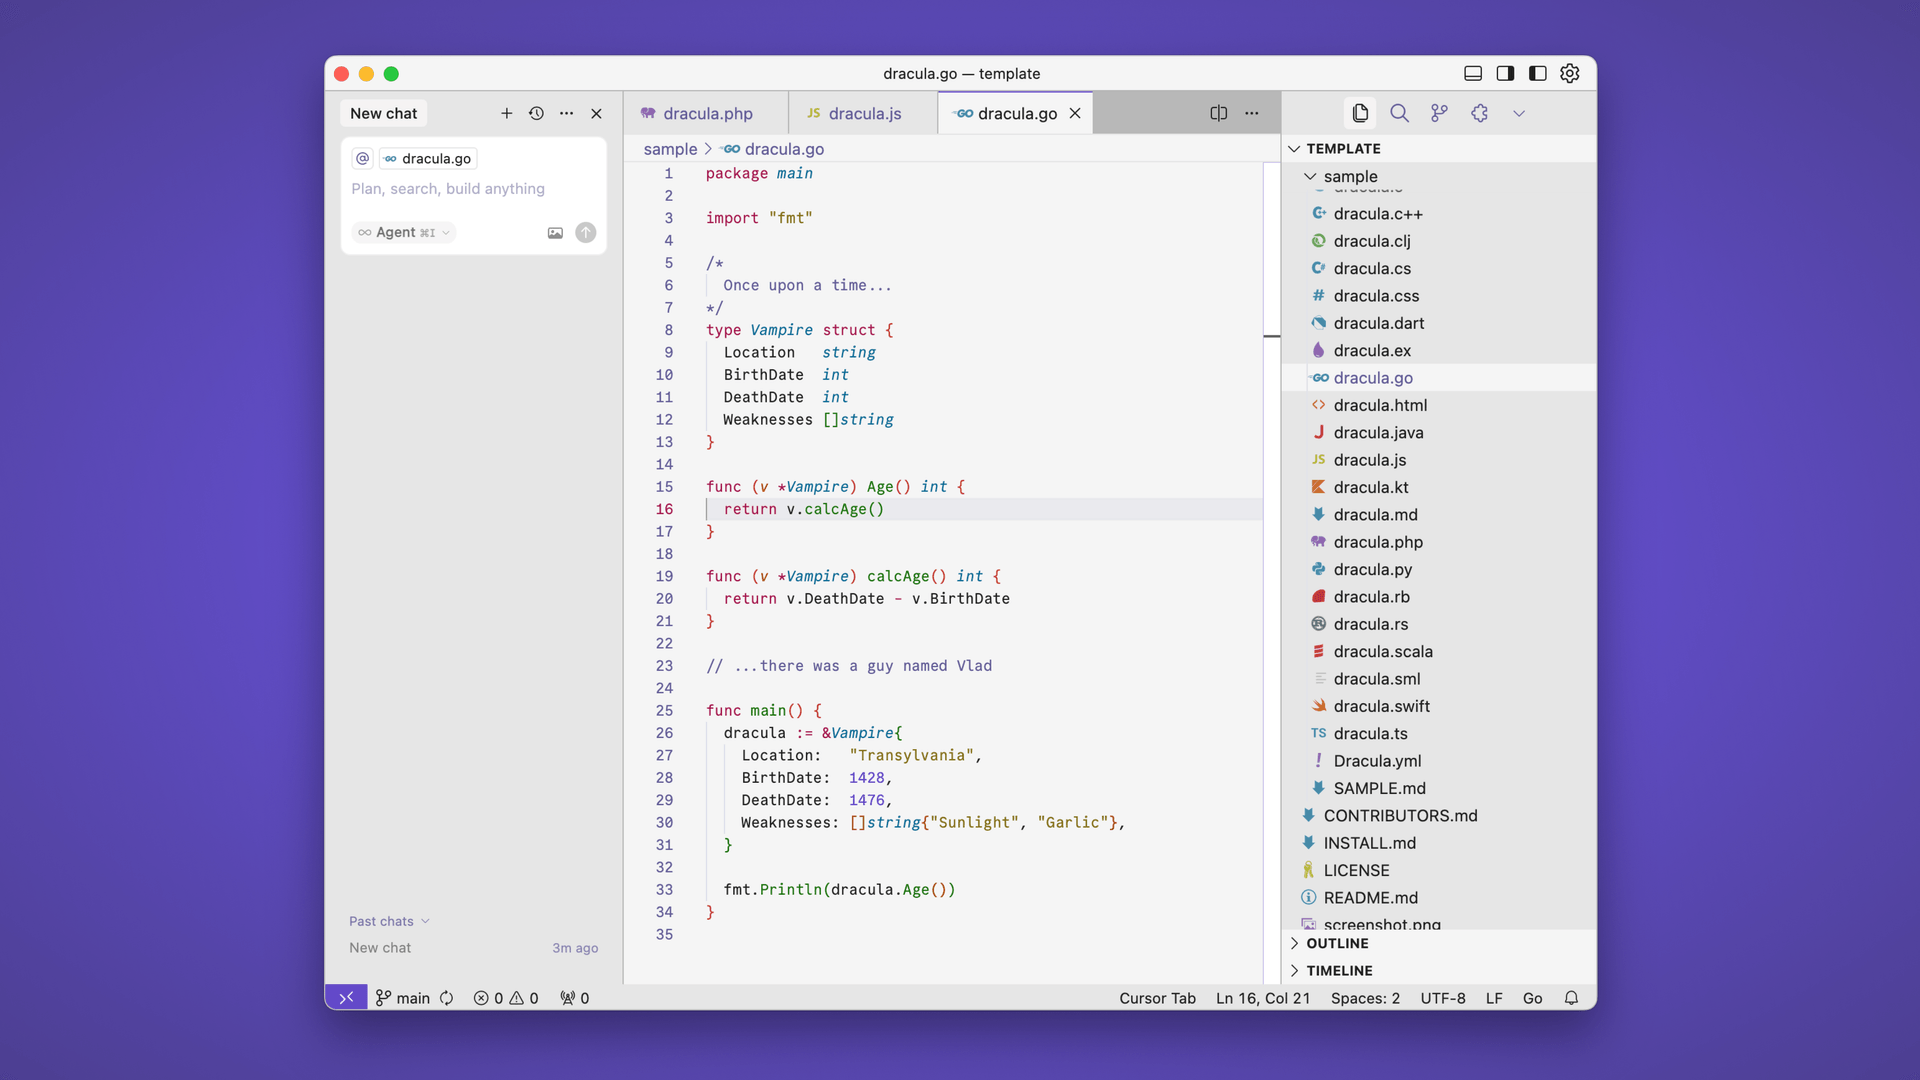Click 'sample' breadcrumb folder
The width and height of the screenshot is (1920, 1080).
(x=670, y=149)
